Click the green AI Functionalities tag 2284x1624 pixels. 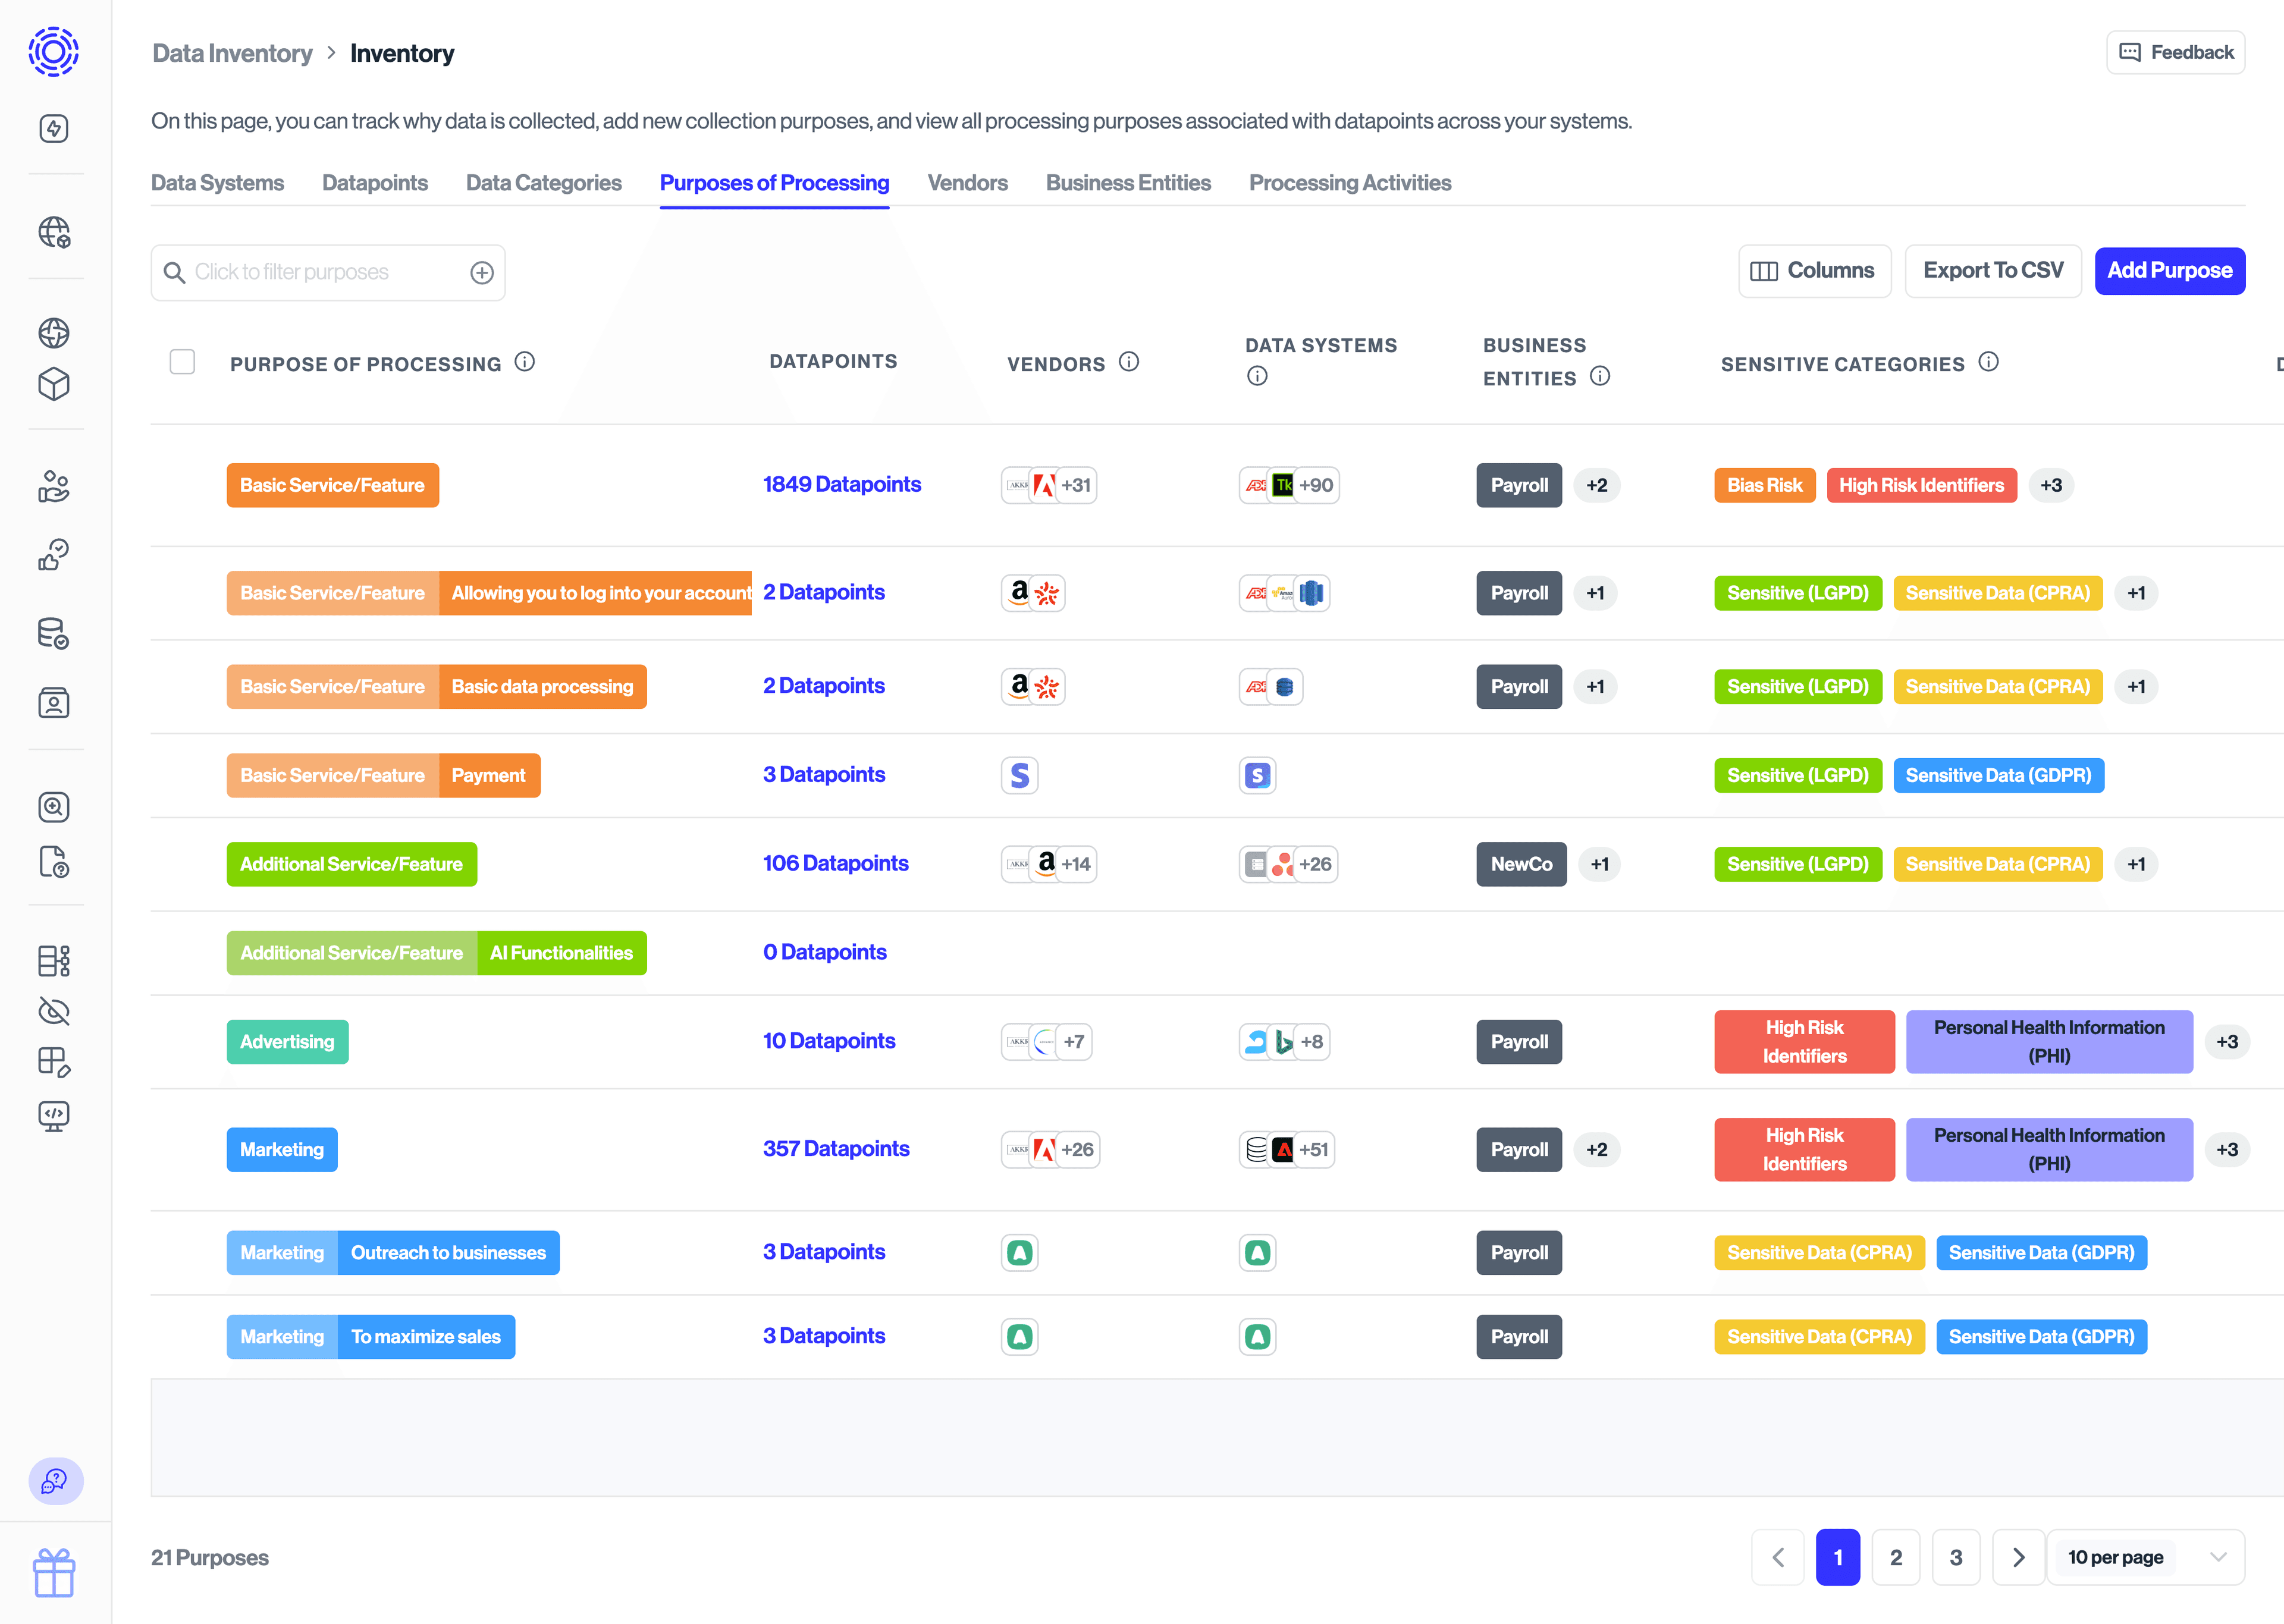(x=561, y=953)
